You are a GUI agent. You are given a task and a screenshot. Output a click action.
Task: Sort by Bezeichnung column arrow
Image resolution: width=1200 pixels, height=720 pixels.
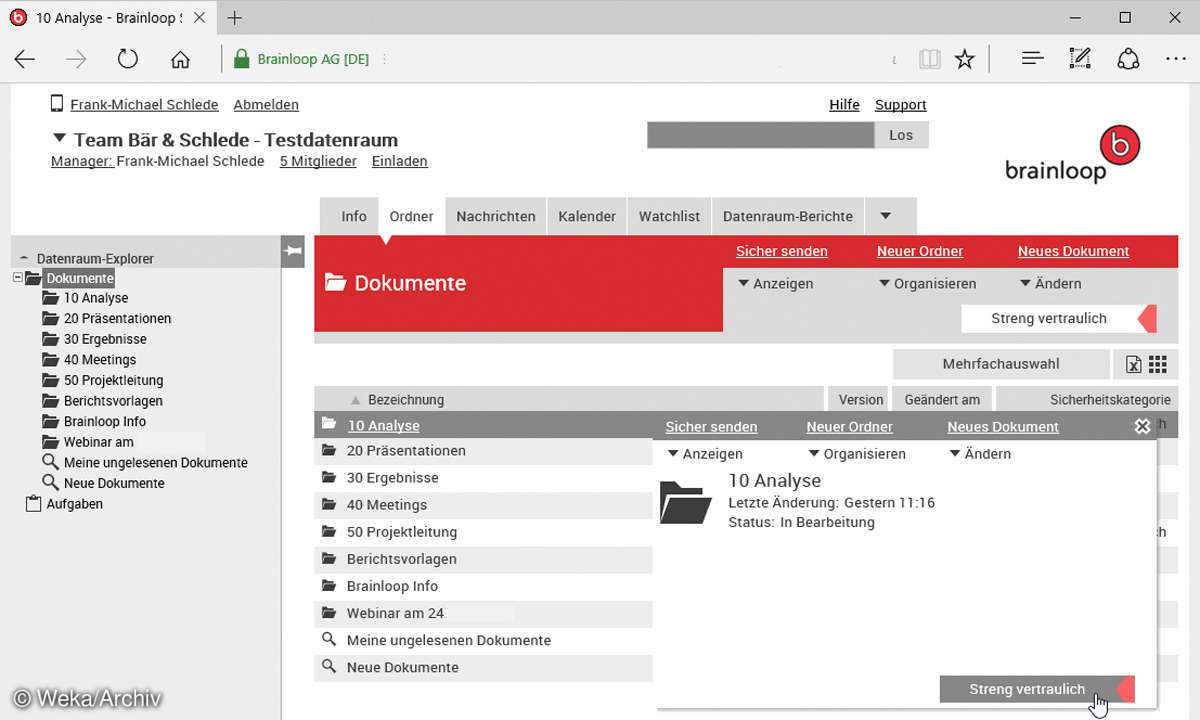coord(355,400)
